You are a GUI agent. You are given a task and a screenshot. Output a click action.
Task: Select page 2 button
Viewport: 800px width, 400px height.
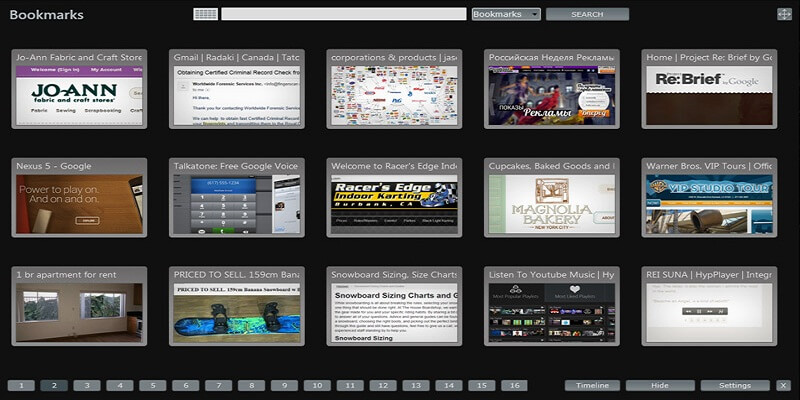tap(54, 386)
